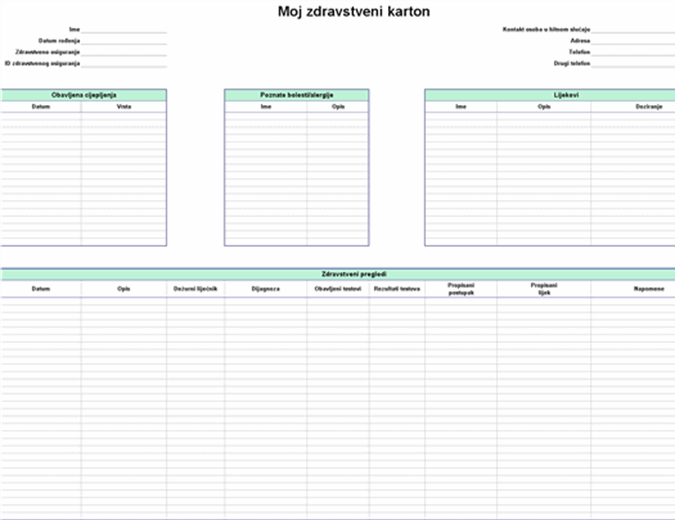
Task: Click the Doziranje column header
Action: click(x=634, y=106)
